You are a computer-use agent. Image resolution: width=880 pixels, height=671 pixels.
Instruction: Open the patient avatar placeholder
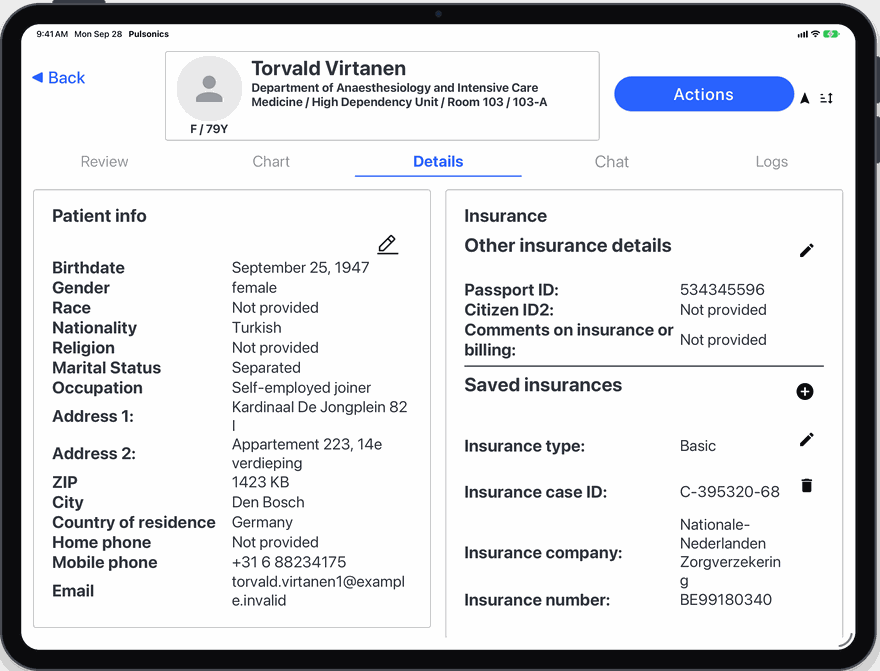pos(209,88)
